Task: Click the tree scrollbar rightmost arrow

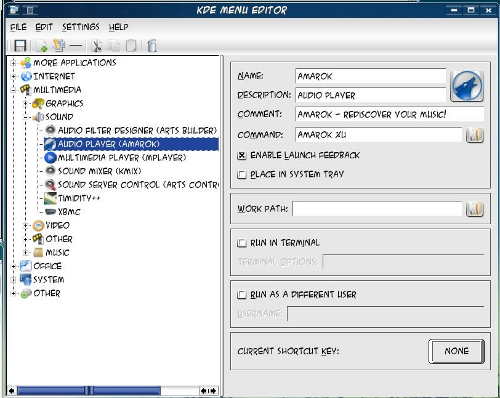Action: click(213, 390)
